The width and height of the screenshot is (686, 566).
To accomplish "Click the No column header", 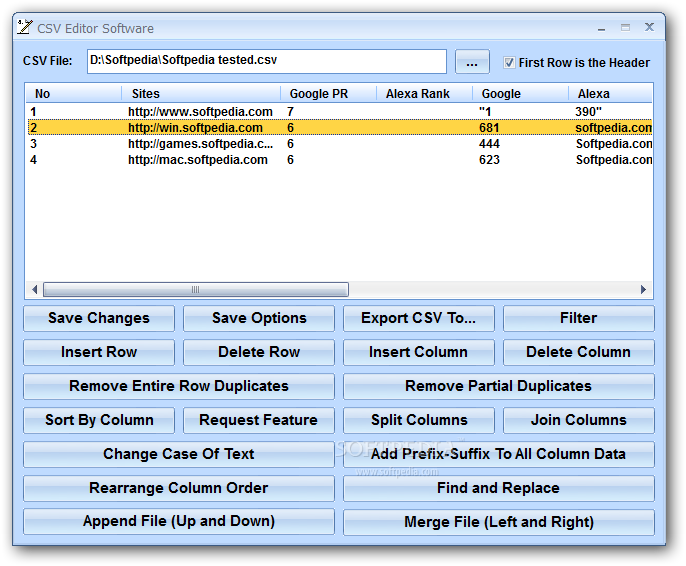I will point(74,94).
